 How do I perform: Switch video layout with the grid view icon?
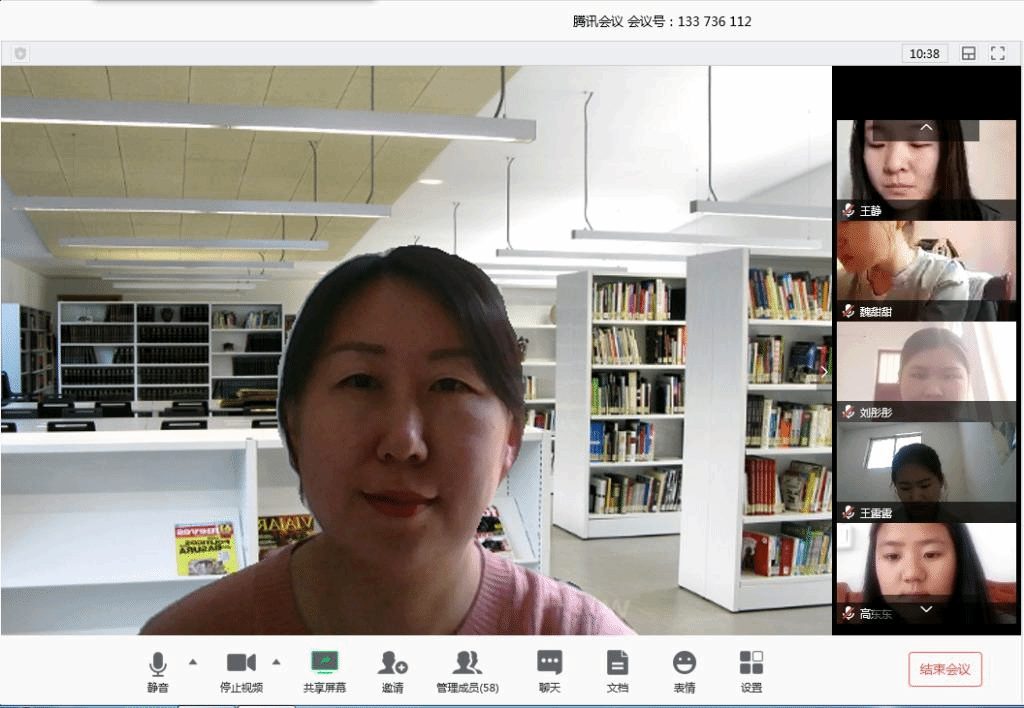pos(968,54)
